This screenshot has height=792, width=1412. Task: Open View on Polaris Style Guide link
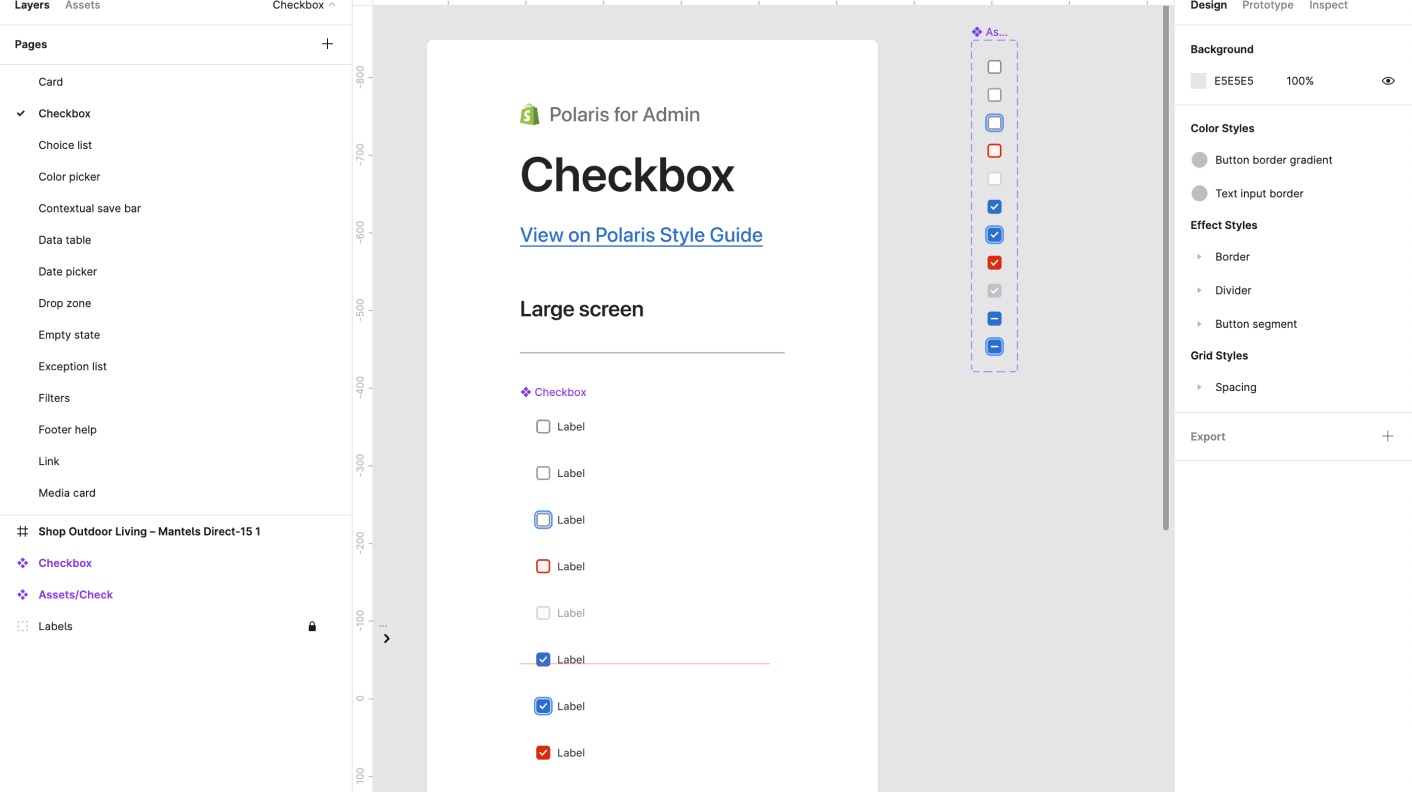pyautogui.click(x=641, y=235)
